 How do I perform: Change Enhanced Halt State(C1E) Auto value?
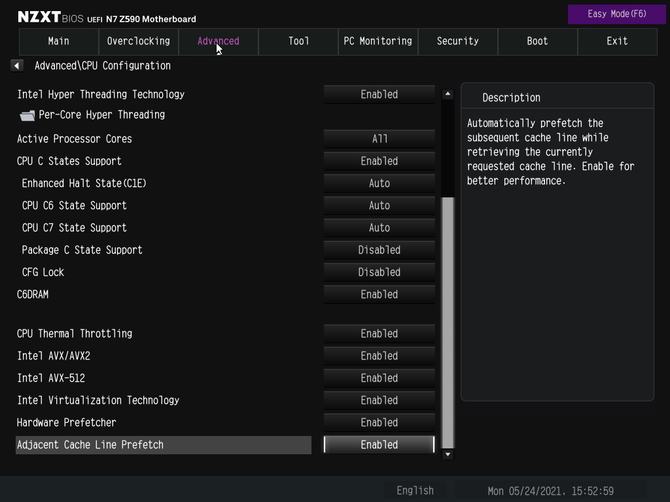point(379,183)
